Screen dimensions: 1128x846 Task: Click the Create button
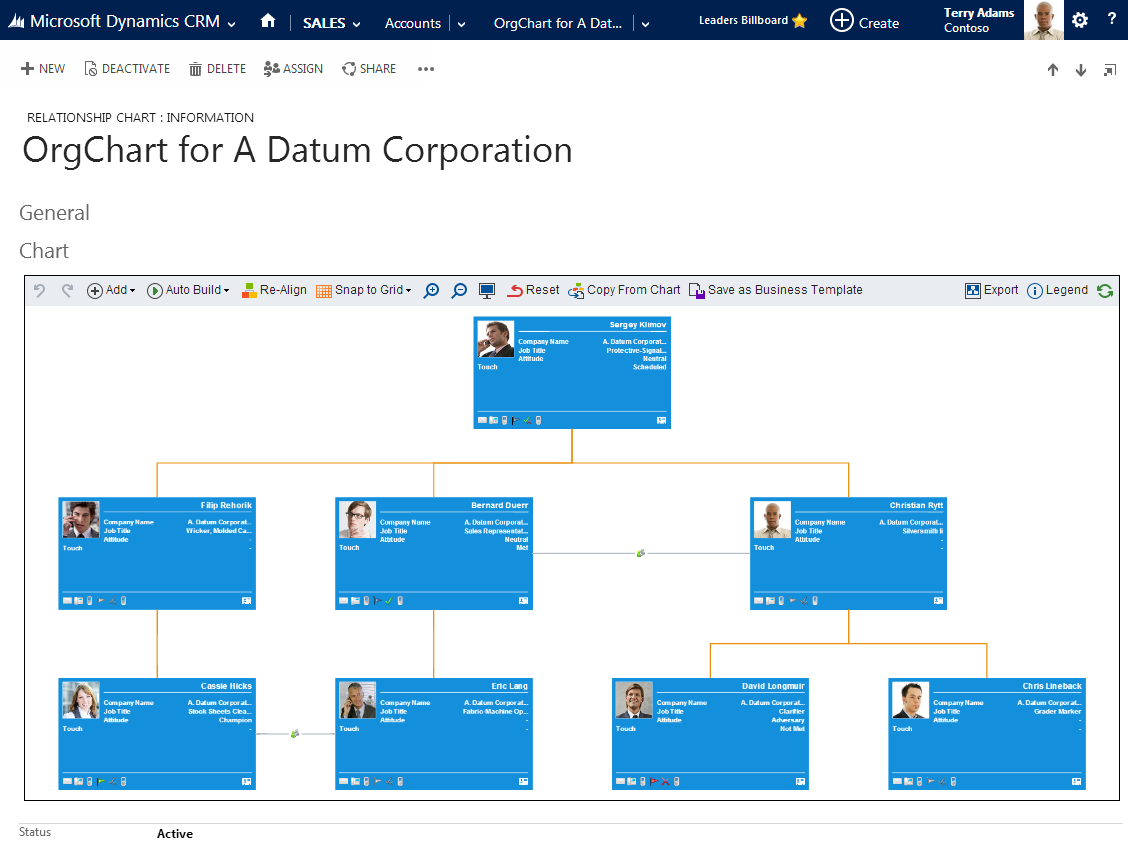click(865, 21)
